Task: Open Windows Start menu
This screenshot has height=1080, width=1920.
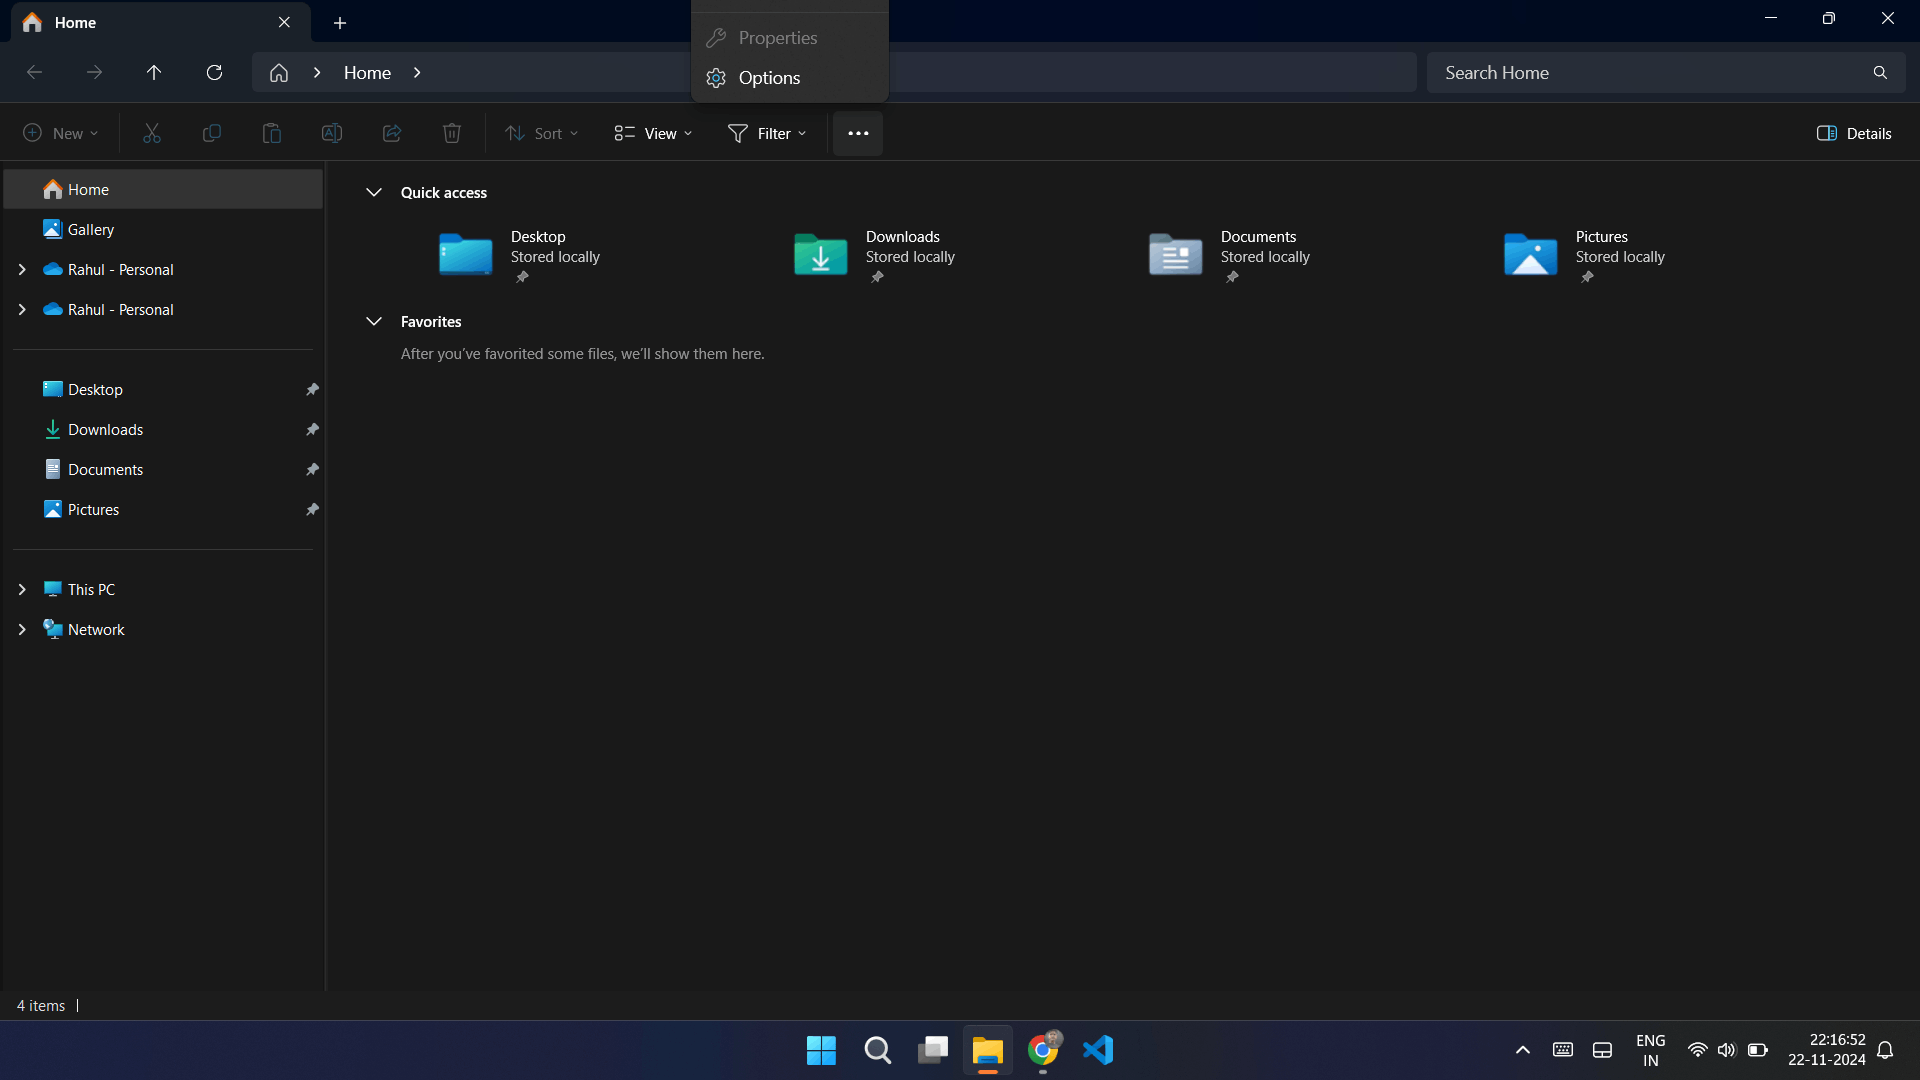Action: (x=821, y=1050)
